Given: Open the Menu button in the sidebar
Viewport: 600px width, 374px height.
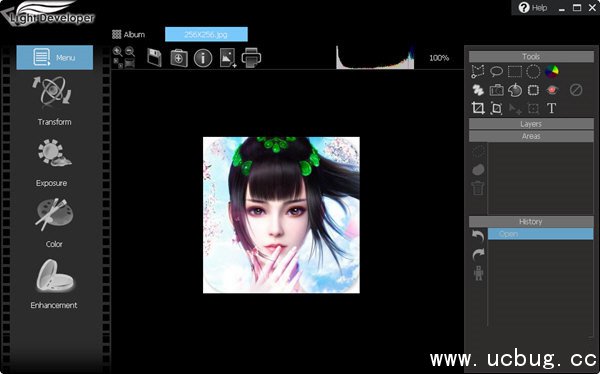Looking at the screenshot, I should (x=55, y=57).
